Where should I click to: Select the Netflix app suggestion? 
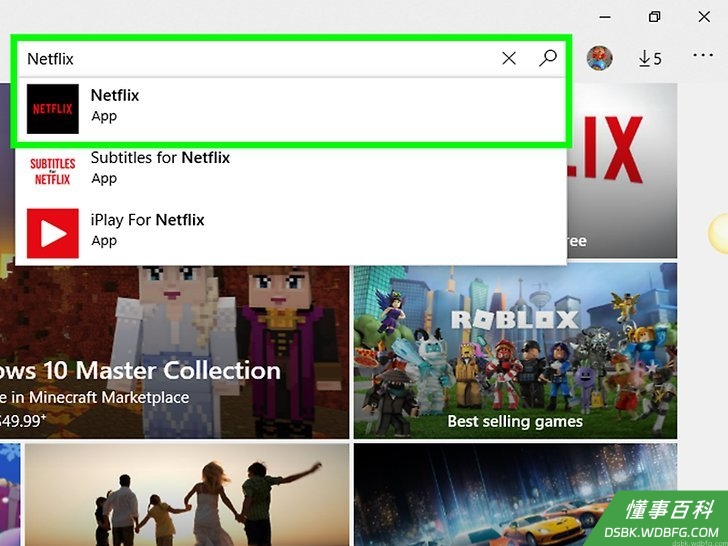[x=291, y=109]
